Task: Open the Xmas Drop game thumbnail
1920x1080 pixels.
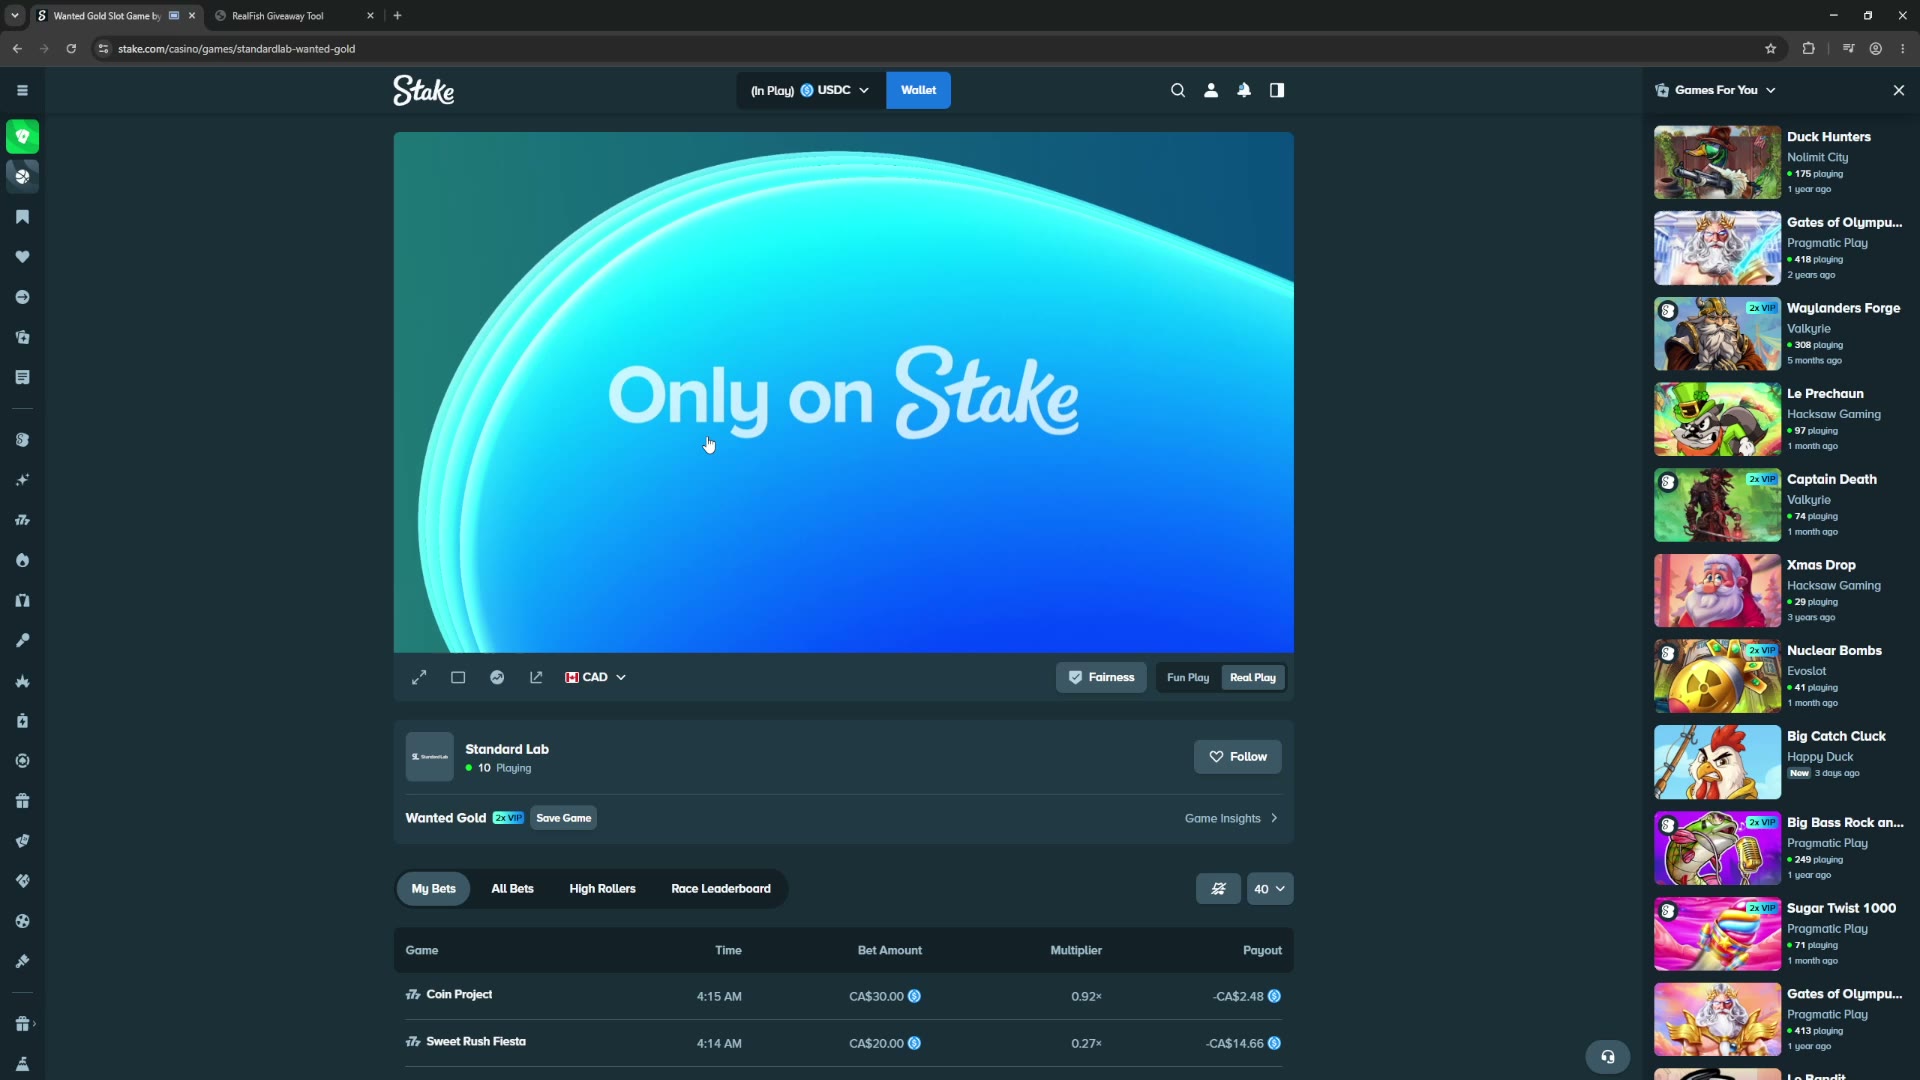Action: coord(1717,590)
